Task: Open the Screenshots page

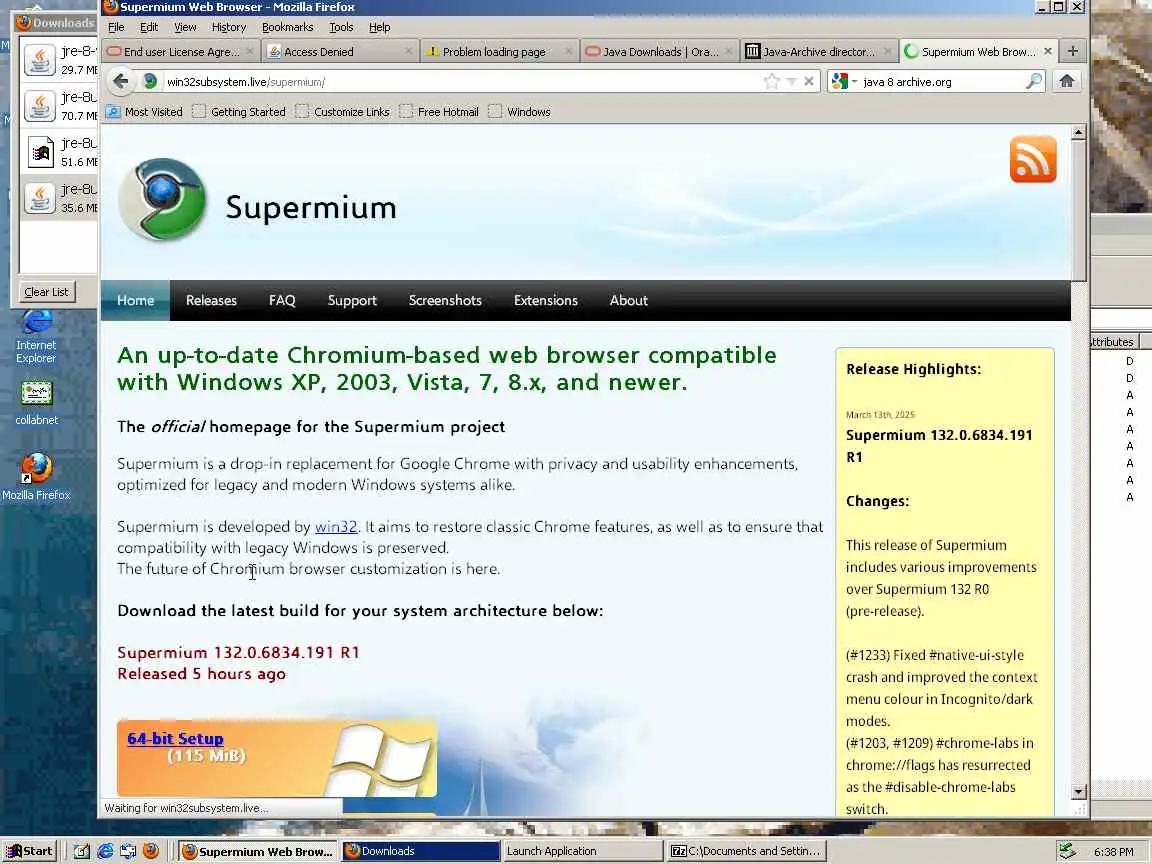Action: 445,300
